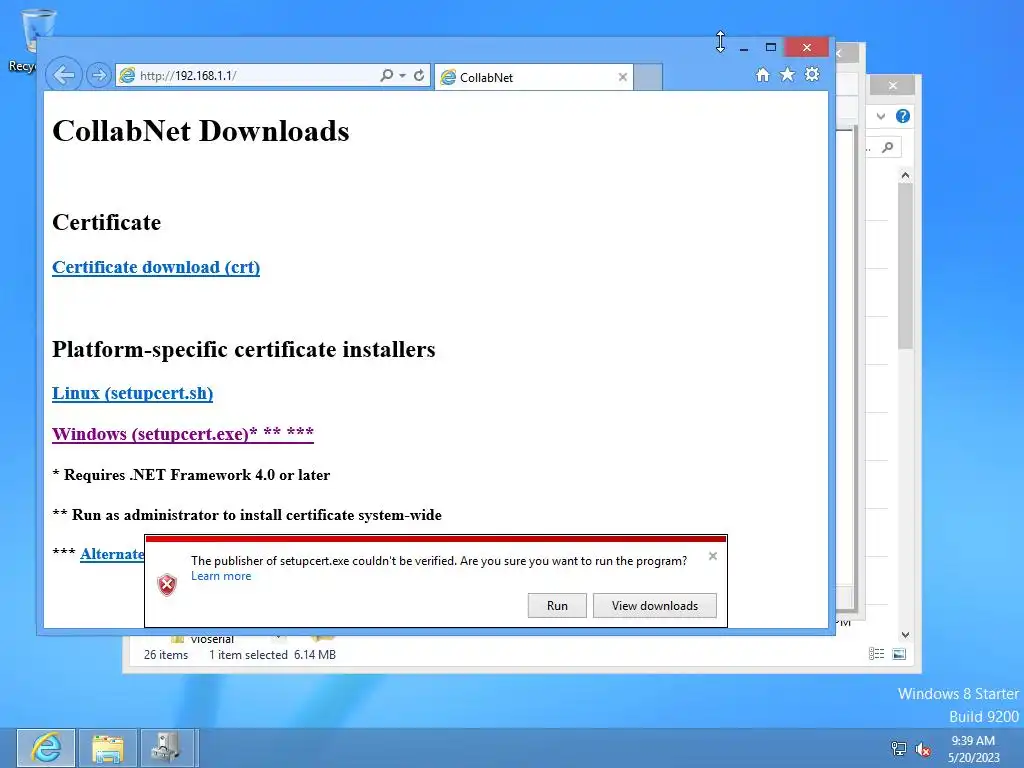Open address bar autocomplete dropdown arrow

pyautogui.click(x=402, y=75)
